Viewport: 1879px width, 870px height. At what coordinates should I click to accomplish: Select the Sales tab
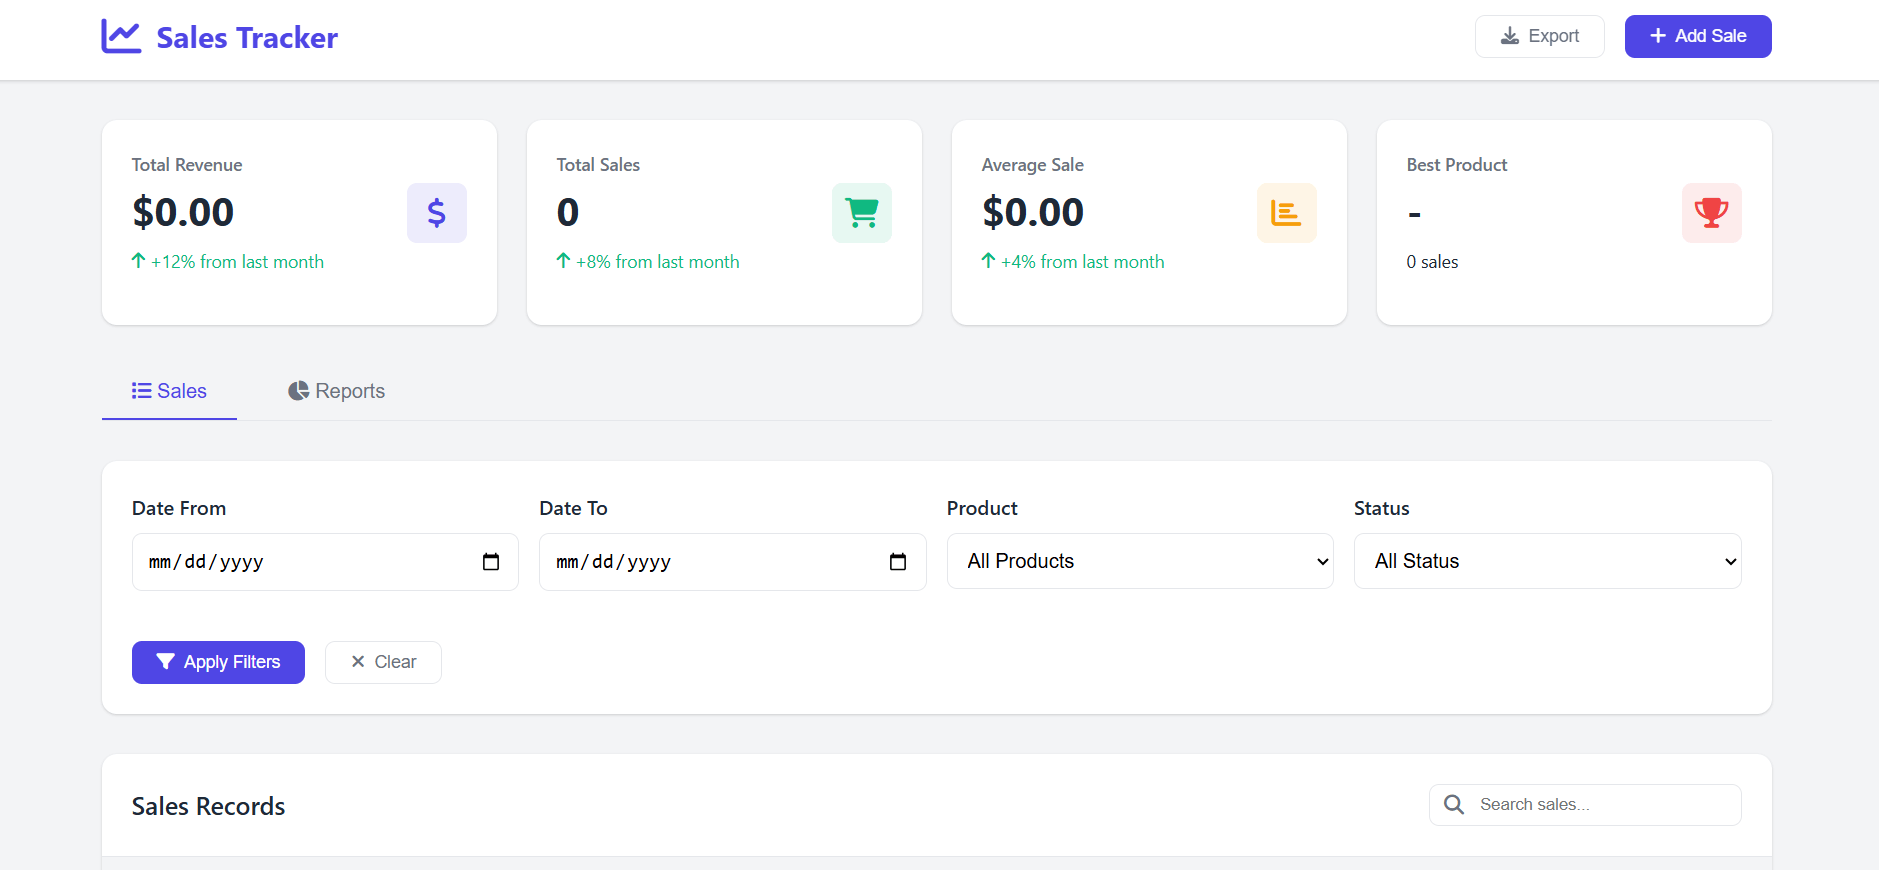169,391
